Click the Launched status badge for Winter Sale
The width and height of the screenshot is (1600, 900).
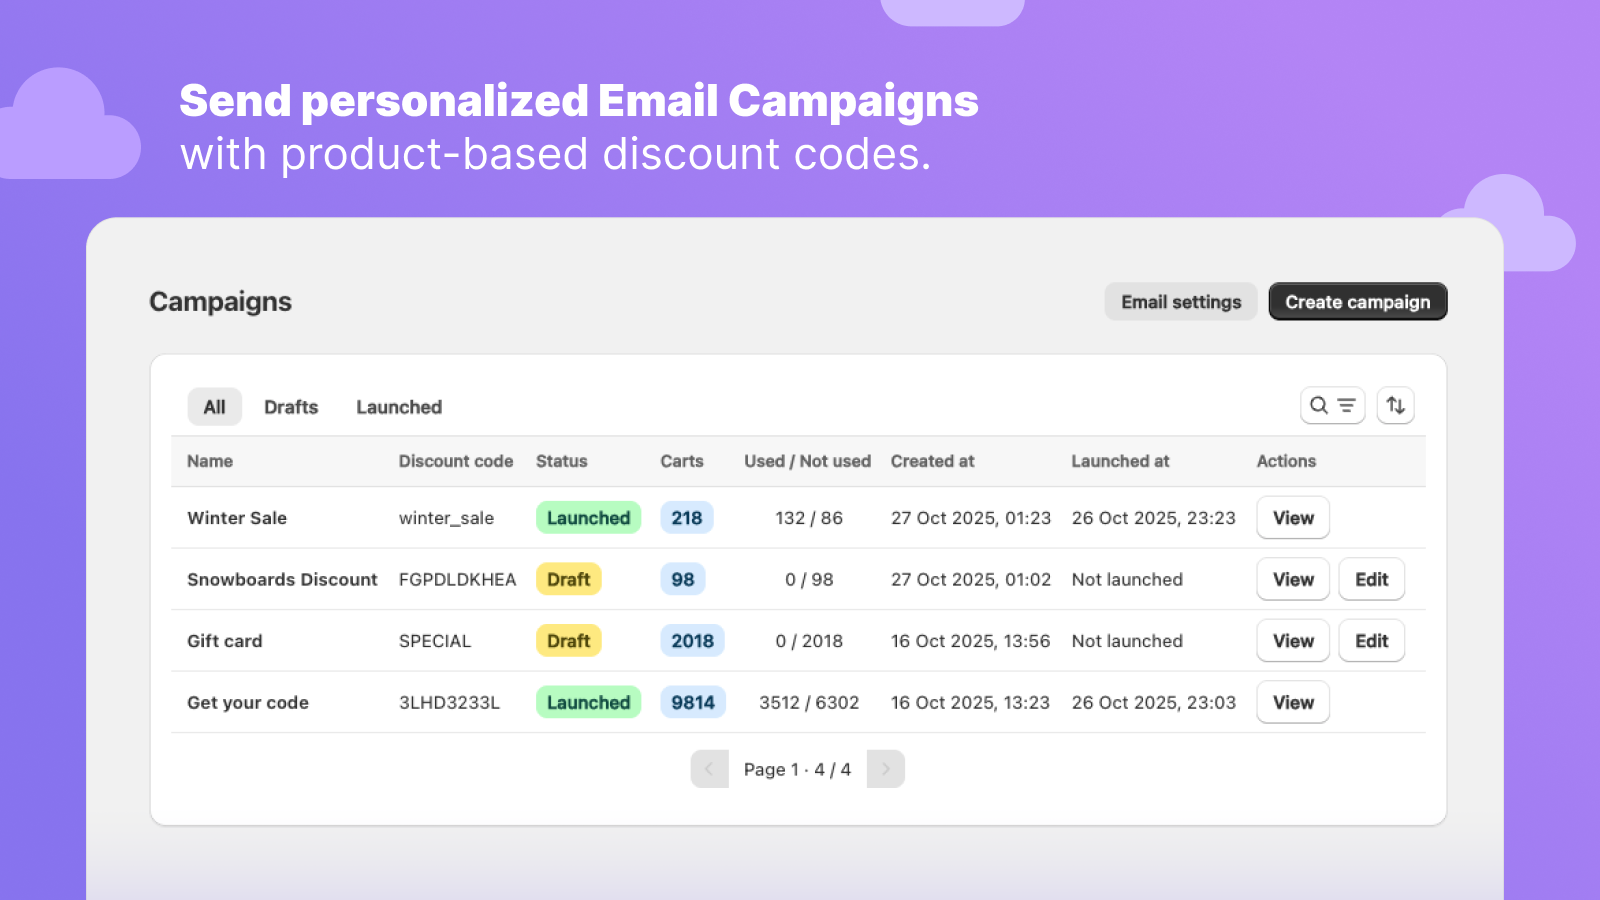[x=588, y=518]
